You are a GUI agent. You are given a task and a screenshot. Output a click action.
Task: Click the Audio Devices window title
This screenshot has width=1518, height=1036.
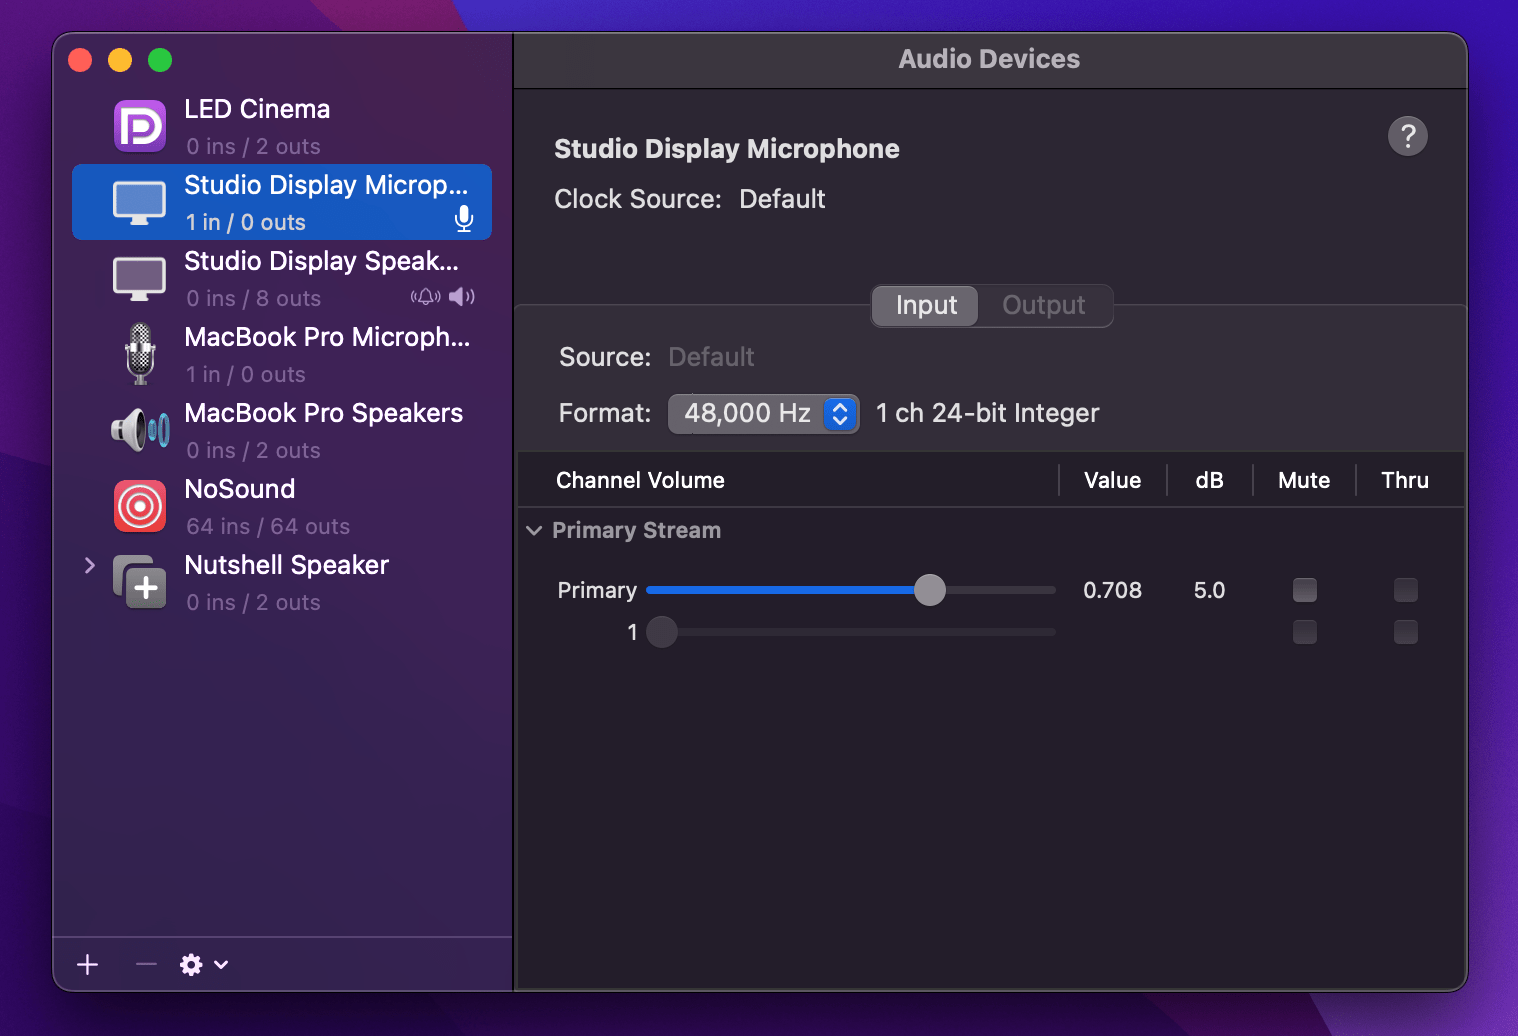(x=989, y=59)
